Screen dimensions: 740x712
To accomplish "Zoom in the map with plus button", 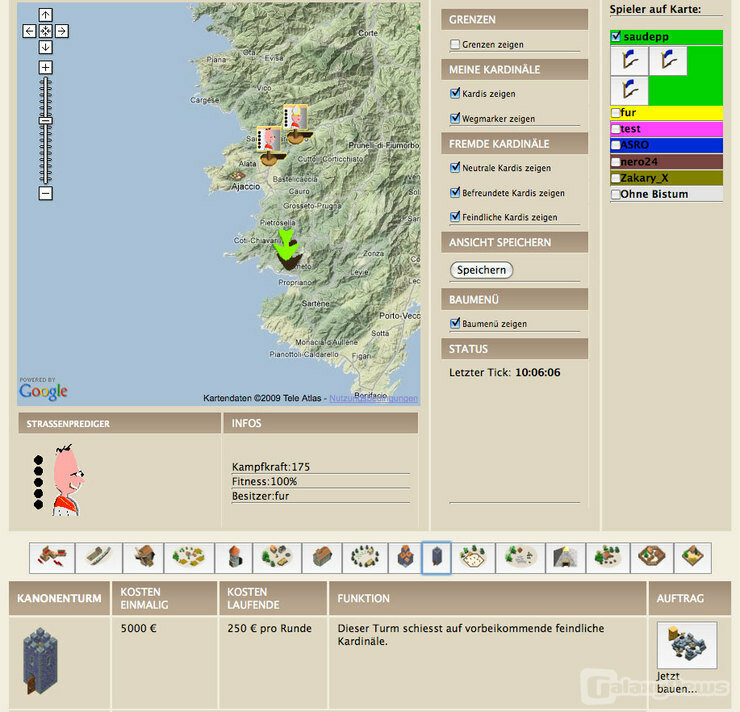I will [45, 67].
